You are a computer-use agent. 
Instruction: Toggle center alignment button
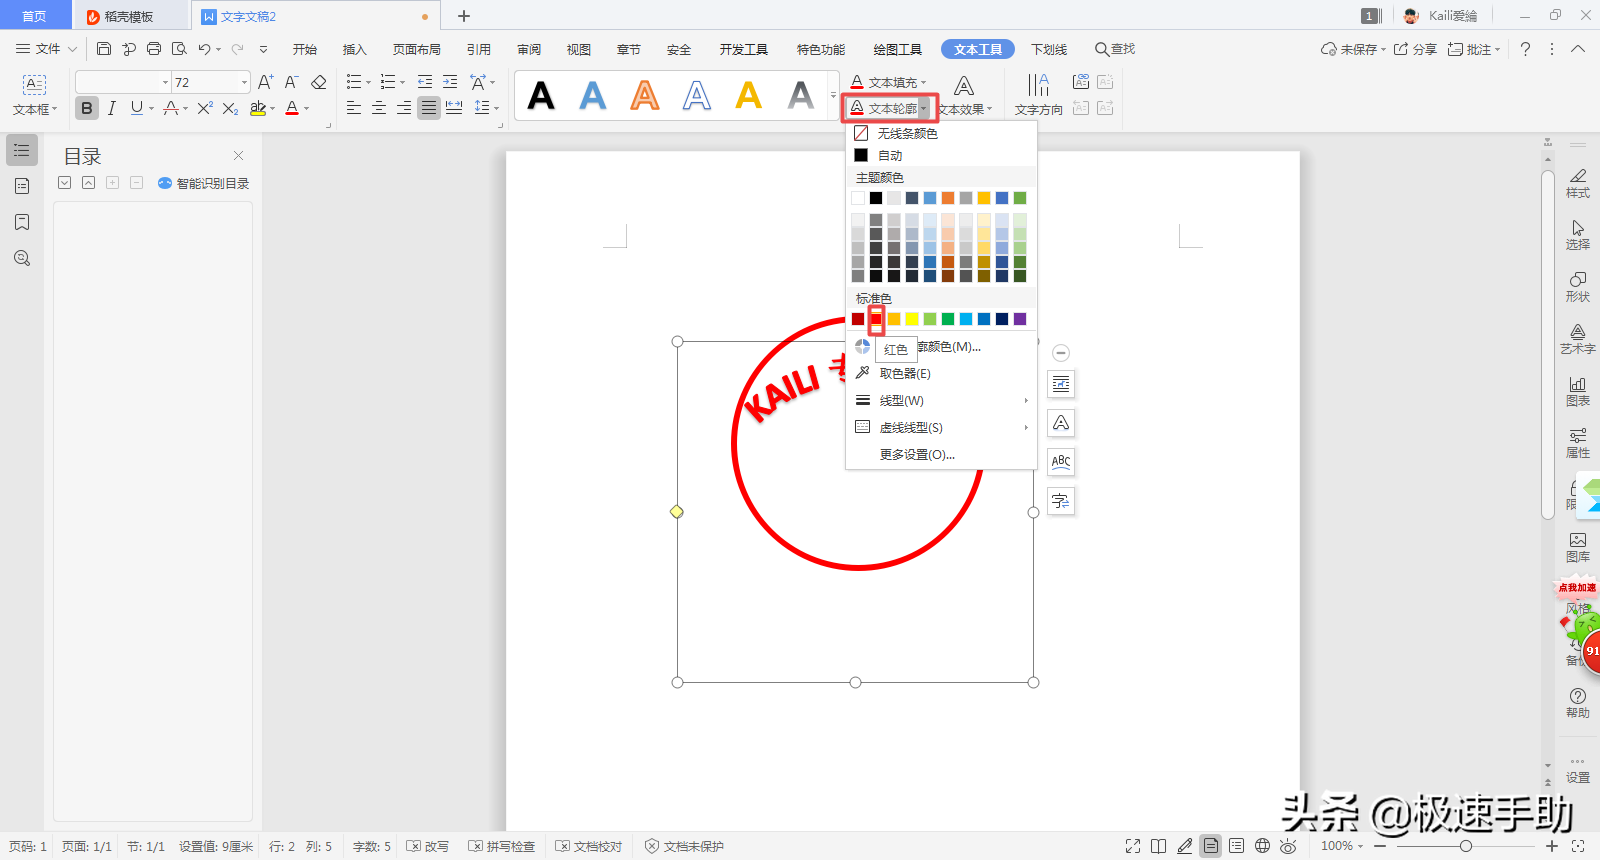(379, 108)
